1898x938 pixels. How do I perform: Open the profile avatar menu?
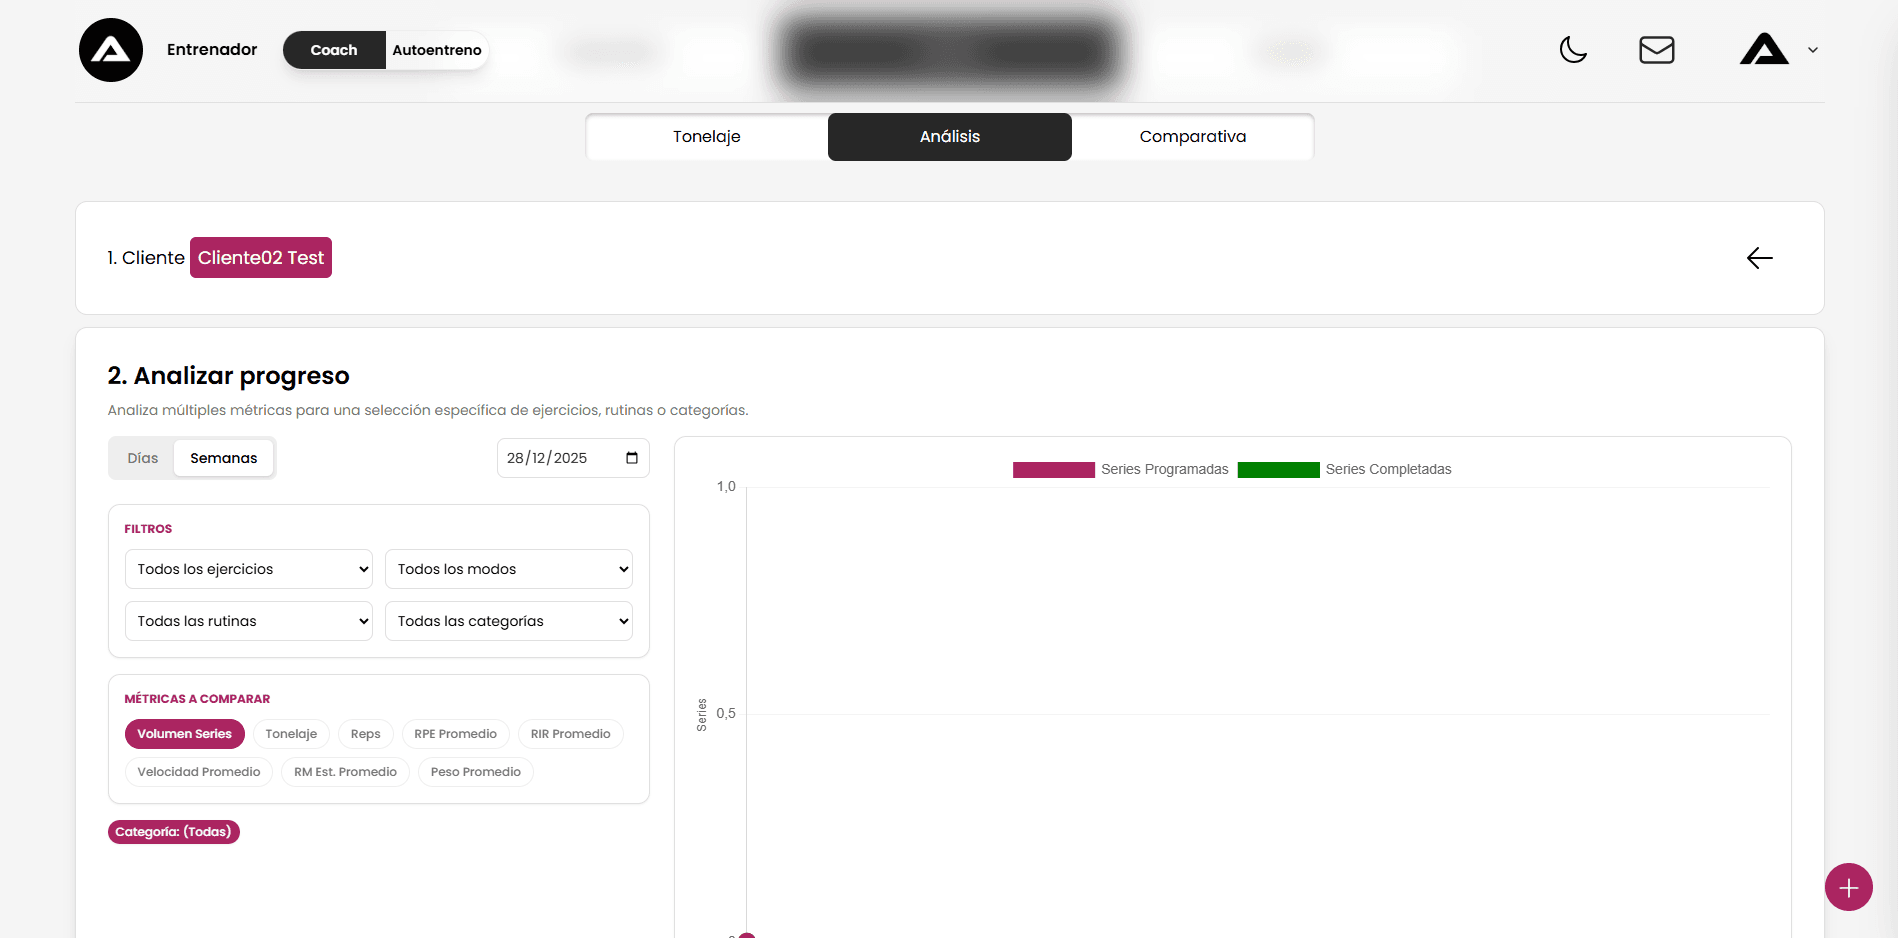(x=1763, y=50)
